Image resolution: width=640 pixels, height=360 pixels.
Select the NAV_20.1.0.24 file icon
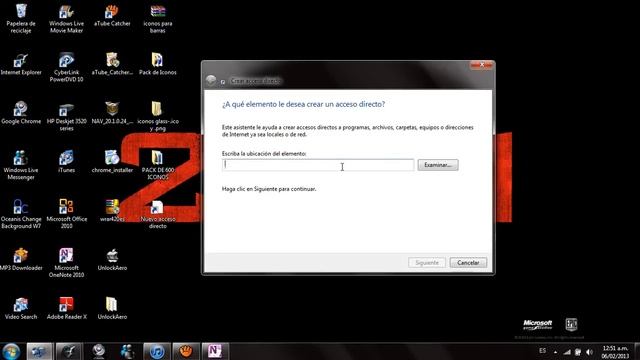coord(112,113)
